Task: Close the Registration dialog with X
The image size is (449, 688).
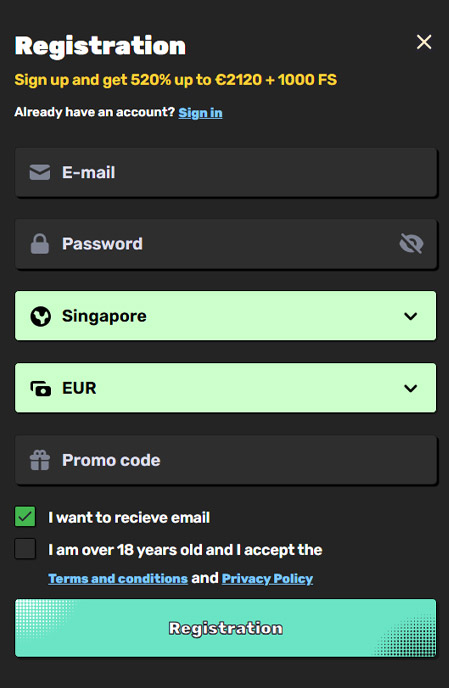Action: (x=424, y=42)
